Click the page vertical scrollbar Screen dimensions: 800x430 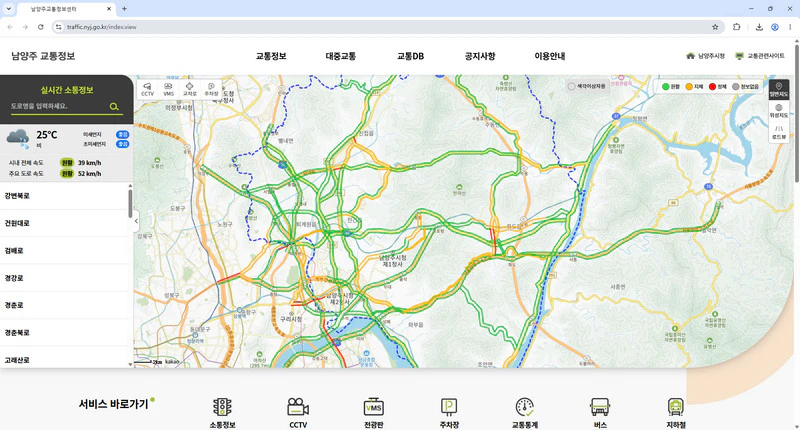point(796,113)
